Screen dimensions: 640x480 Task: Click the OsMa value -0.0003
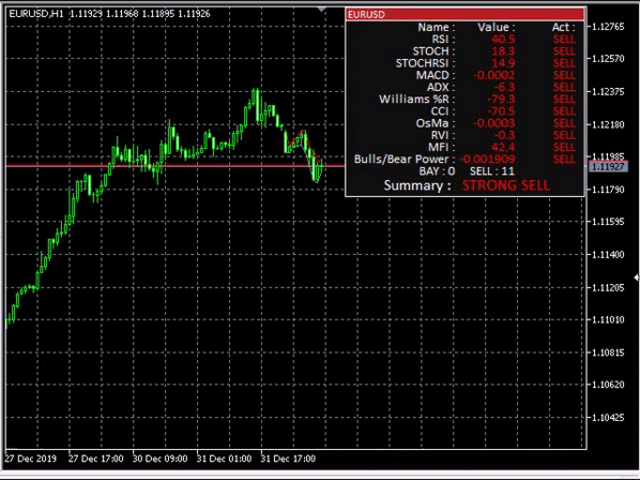click(x=494, y=123)
